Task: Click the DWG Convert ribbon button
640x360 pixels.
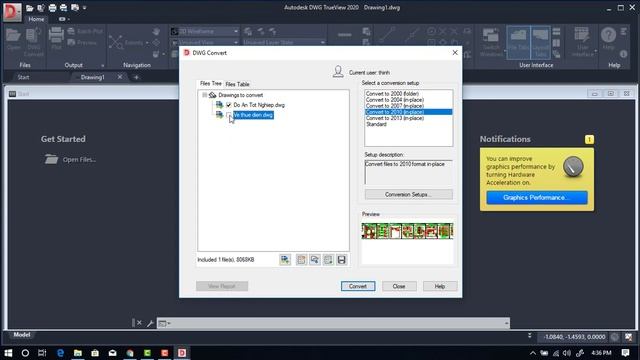Action: click(x=33, y=42)
